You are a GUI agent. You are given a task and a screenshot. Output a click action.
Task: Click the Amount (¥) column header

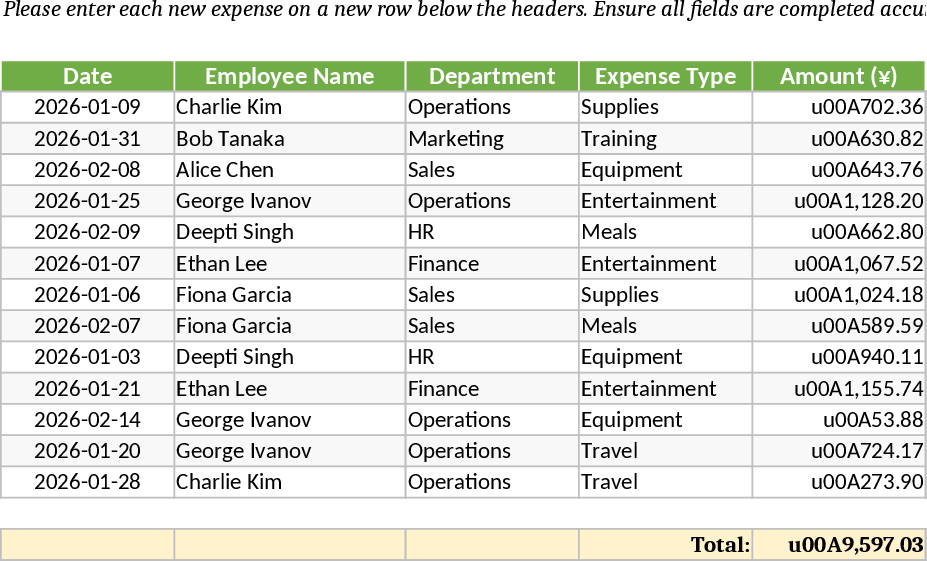point(838,76)
